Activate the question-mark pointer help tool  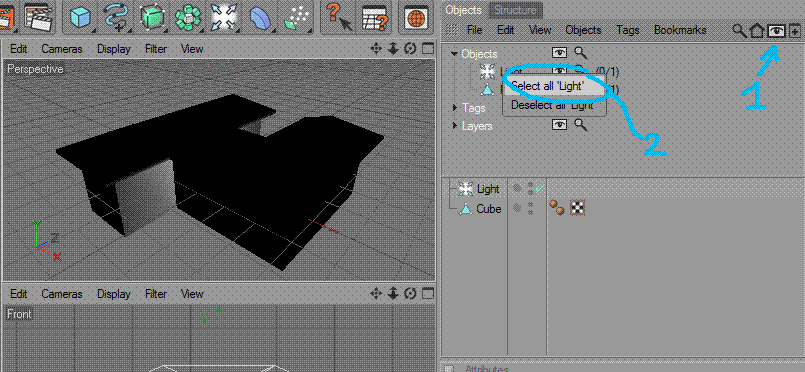click(x=339, y=18)
